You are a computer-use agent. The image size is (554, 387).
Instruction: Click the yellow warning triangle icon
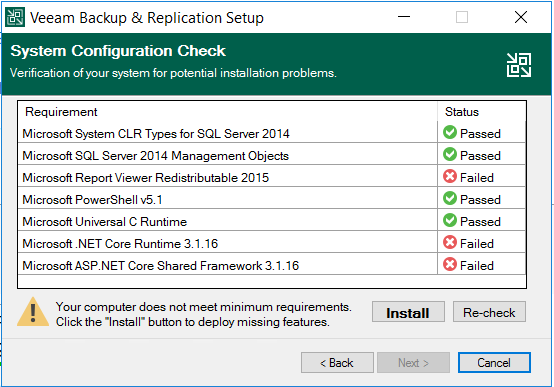tap(33, 312)
